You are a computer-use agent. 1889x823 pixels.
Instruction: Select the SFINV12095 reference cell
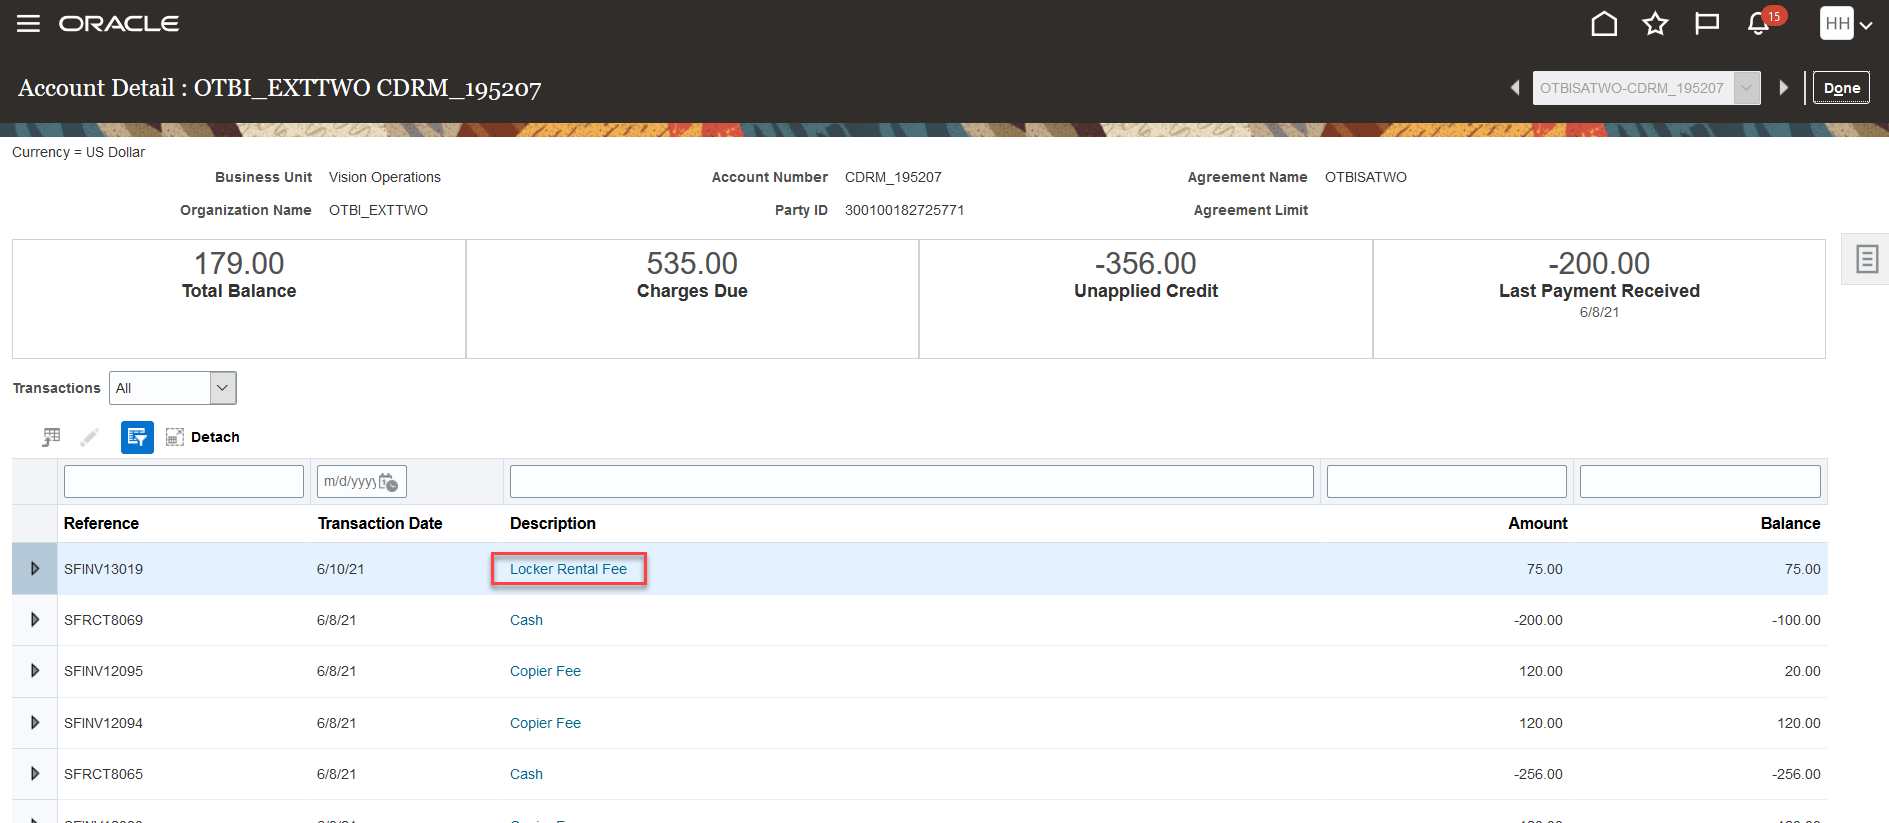[x=103, y=671]
